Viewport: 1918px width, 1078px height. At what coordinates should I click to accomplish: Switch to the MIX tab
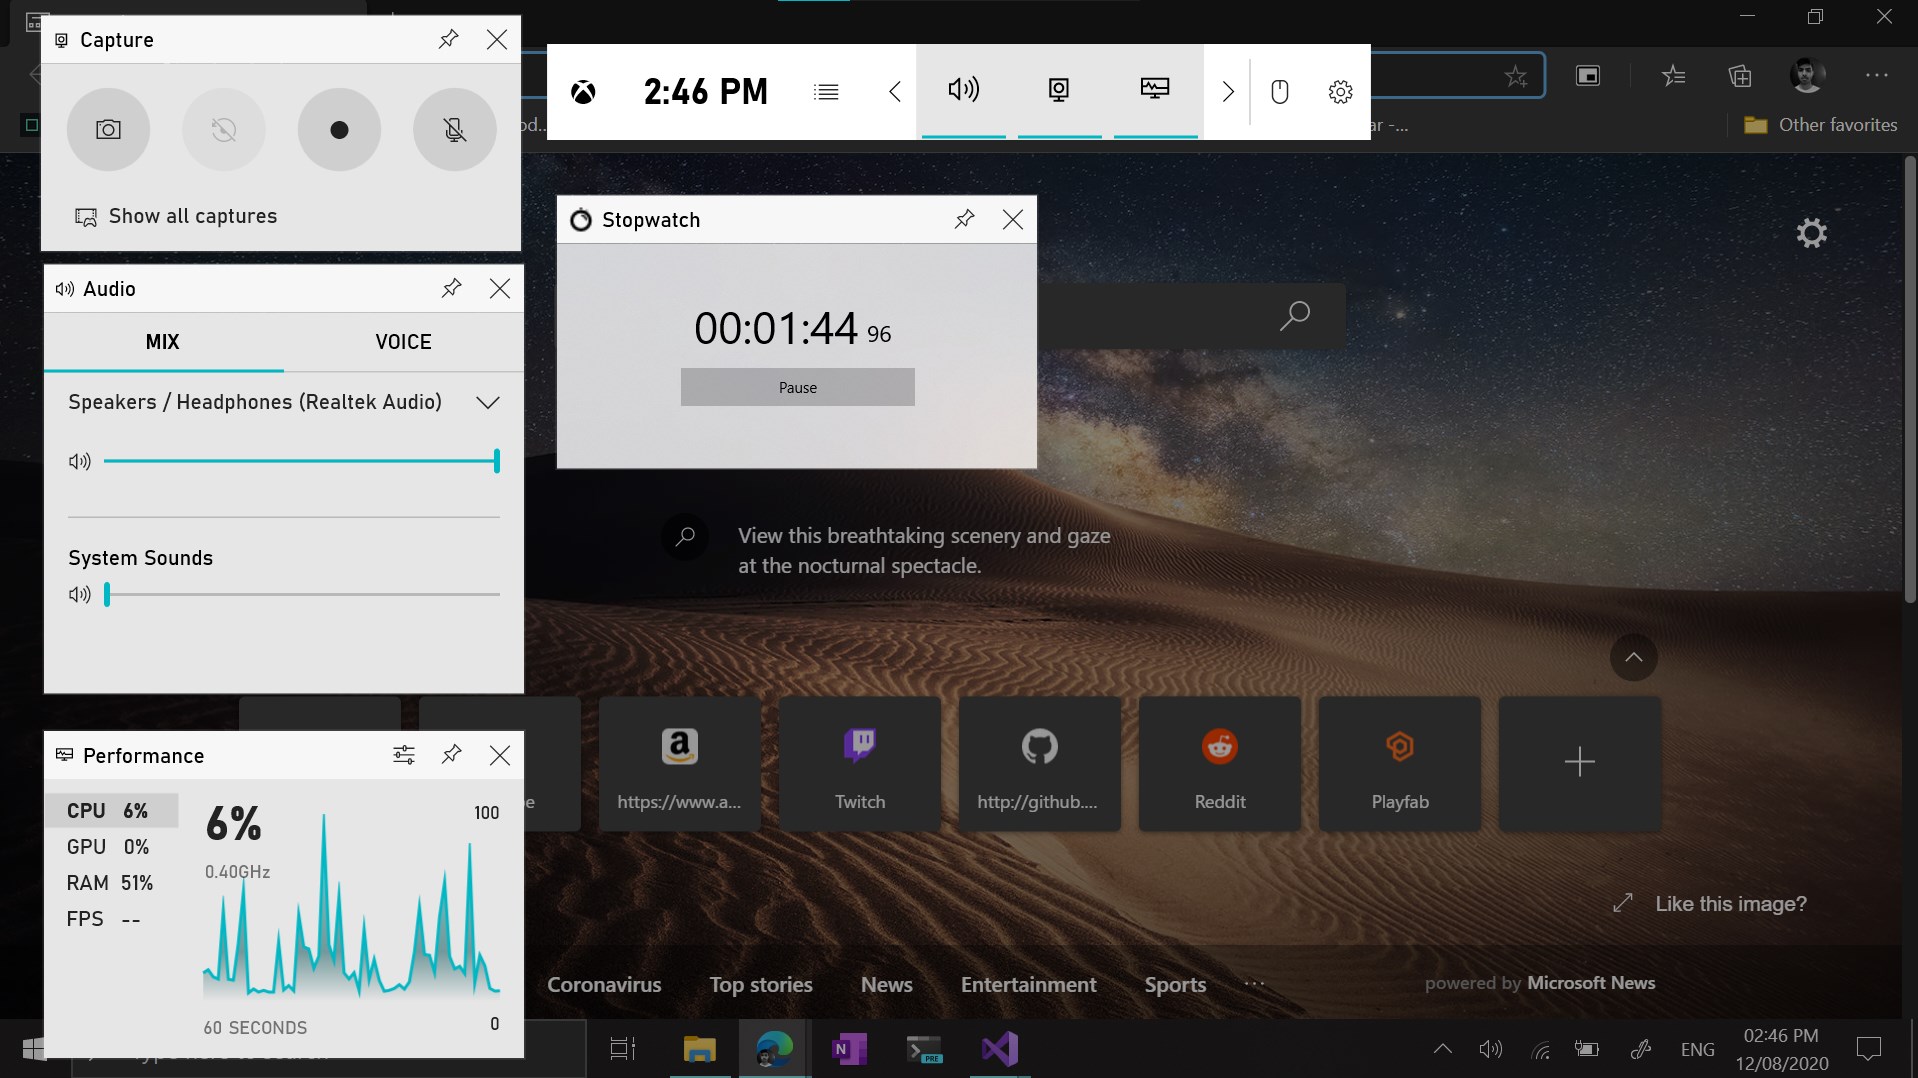(x=163, y=342)
